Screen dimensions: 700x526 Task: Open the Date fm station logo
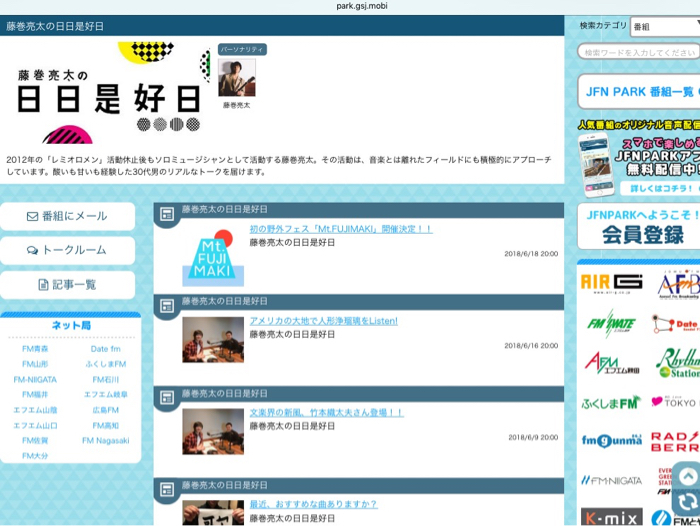[x=675, y=324]
